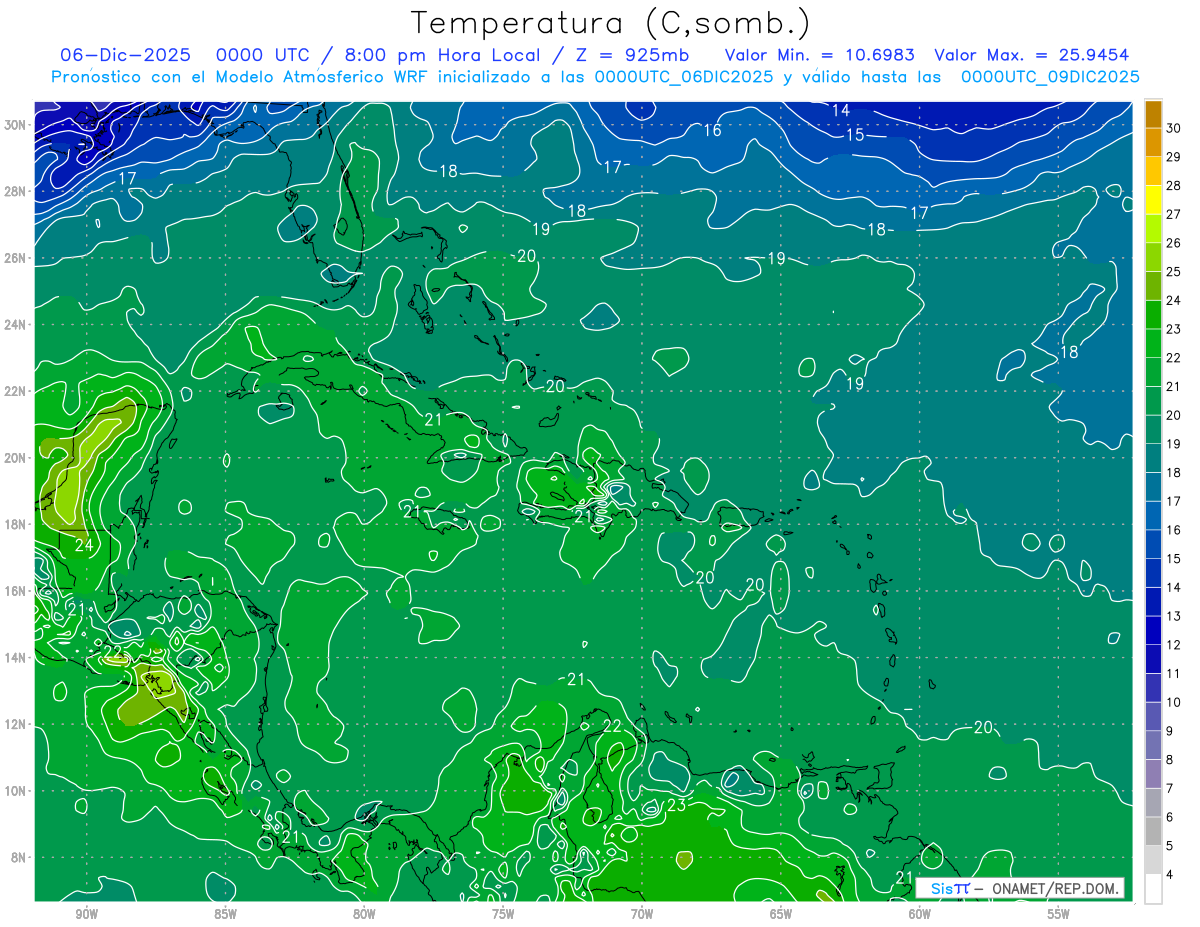The image size is (1200, 927).
Task: Click the "4" value on the color legend
Action: tap(1170, 875)
